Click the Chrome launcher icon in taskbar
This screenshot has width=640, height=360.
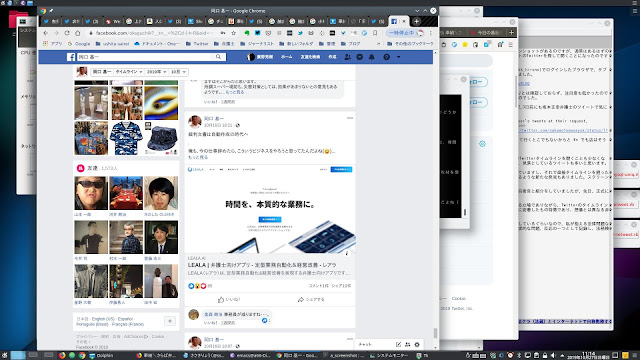(x=82, y=355)
